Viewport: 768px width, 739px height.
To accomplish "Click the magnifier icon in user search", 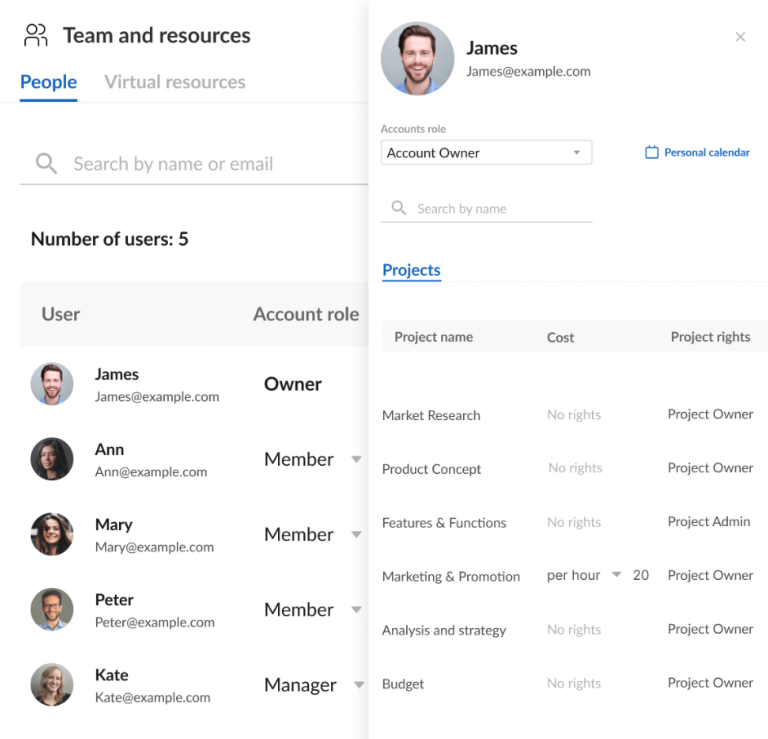I will [46, 163].
